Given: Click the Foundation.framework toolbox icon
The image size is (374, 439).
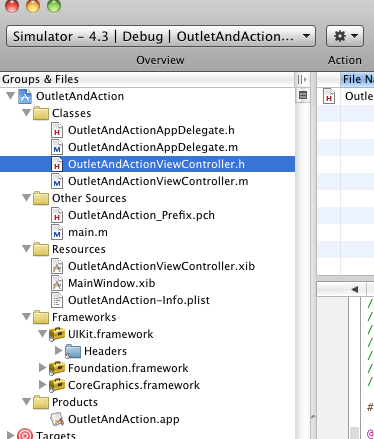Looking at the screenshot, I should 57,368.
